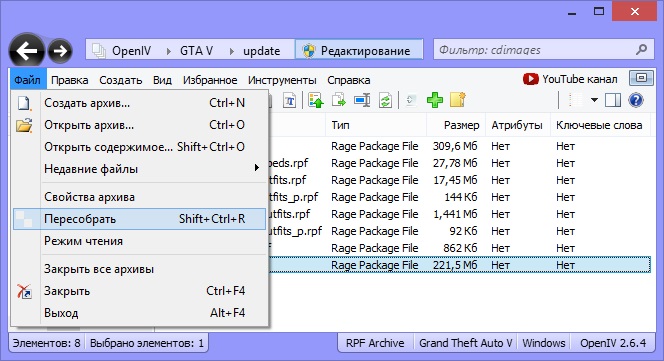Sort by the Ключевые слова column header
Image resolution: width=664 pixels, height=361 pixels.
tap(599, 125)
